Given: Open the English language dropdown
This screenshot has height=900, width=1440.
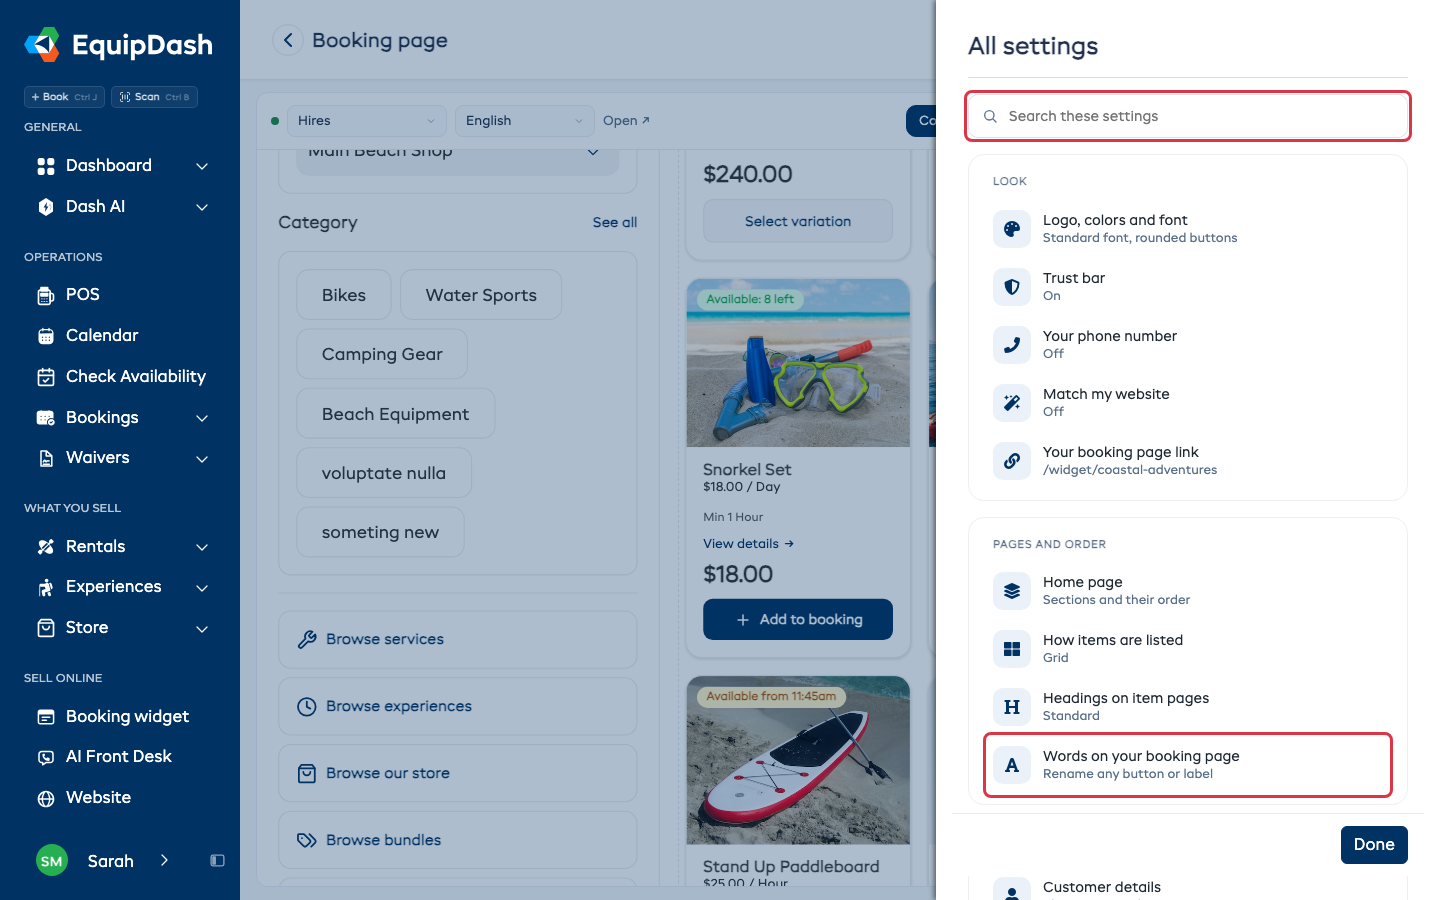Looking at the screenshot, I should (525, 121).
